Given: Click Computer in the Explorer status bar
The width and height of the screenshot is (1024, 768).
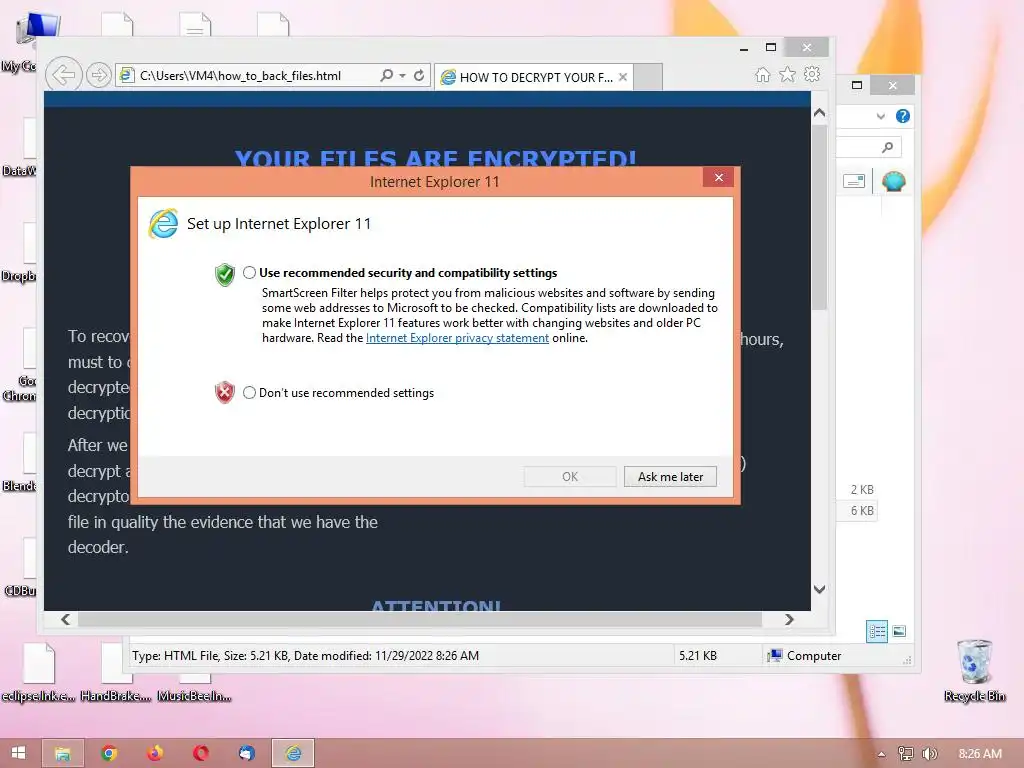Looking at the screenshot, I should (805, 656).
